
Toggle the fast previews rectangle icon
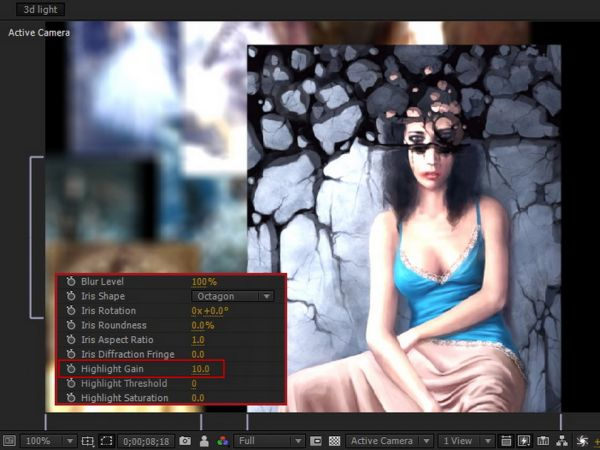(x=316, y=441)
